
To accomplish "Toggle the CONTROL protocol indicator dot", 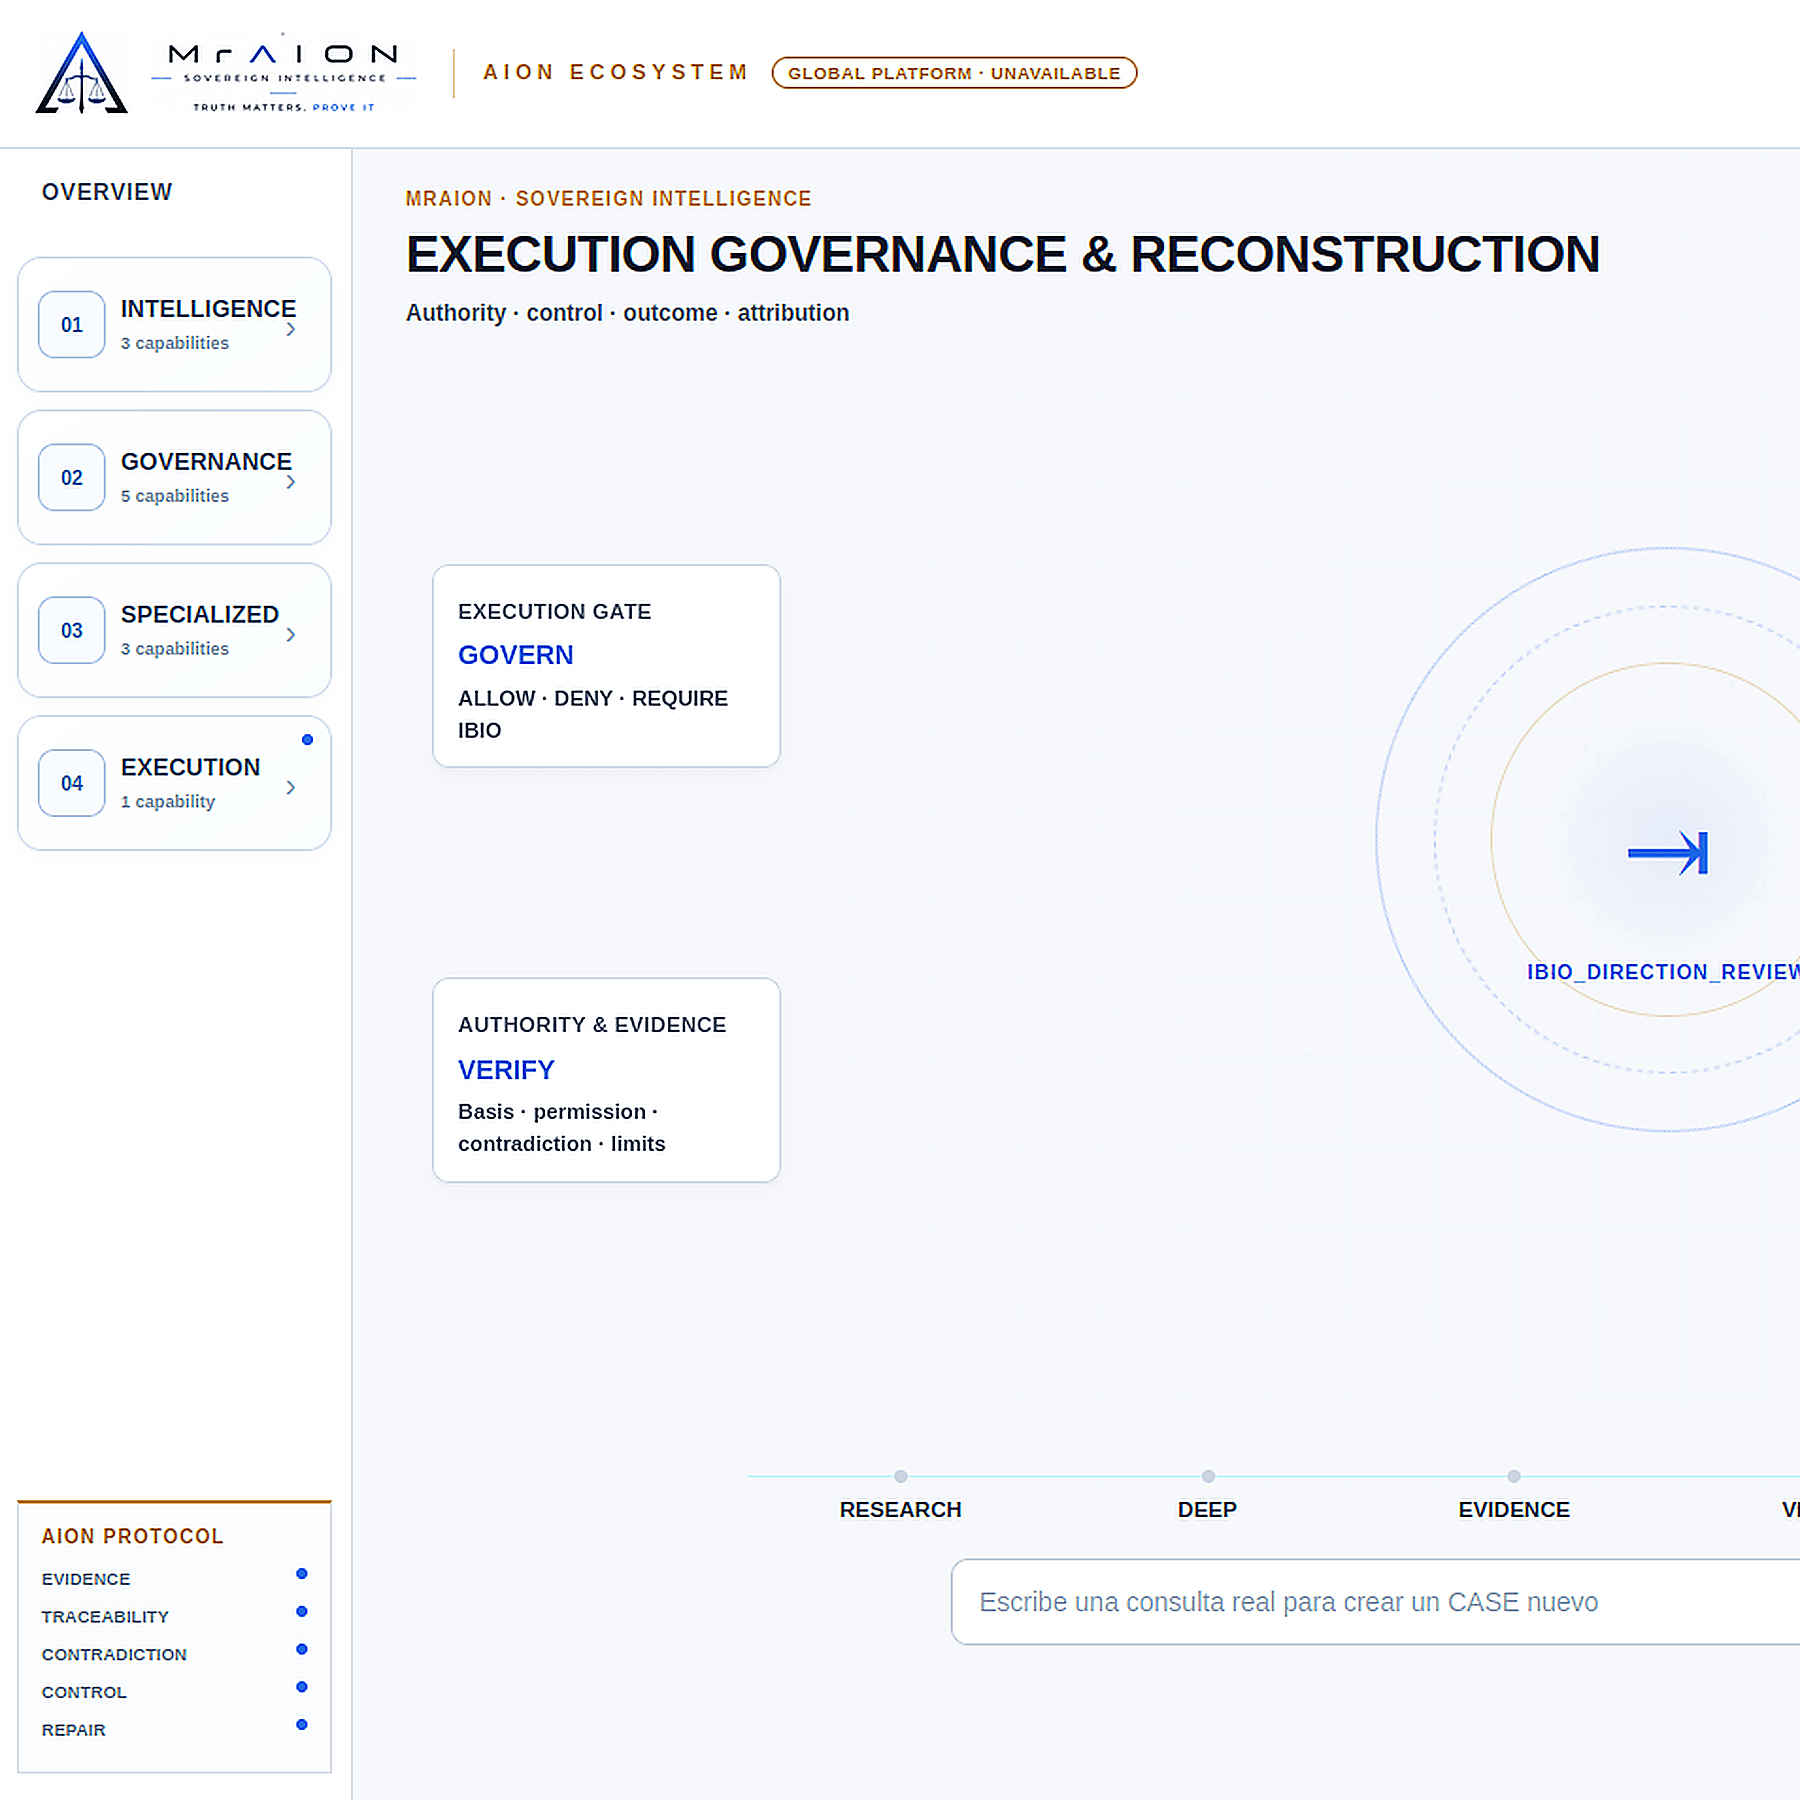I will coord(302,1687).
